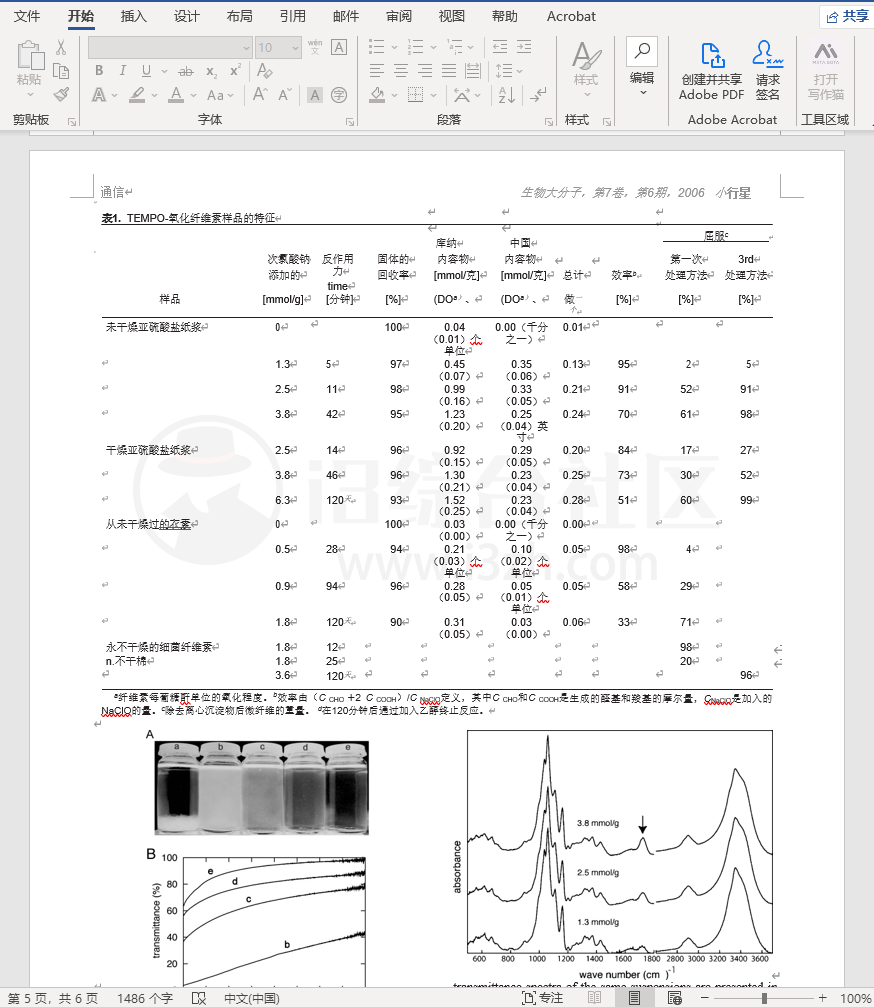874x1007 pixels.
Task: Click the bulleted list icon
Action: point(376,47)
